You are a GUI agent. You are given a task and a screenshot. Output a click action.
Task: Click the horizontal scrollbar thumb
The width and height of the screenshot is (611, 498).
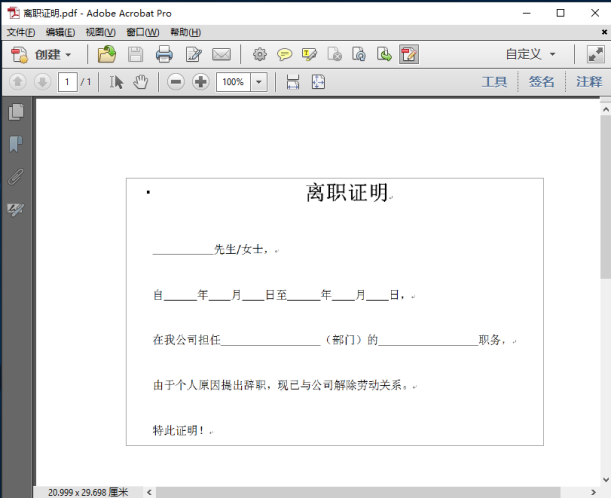click(x=358, y=493)
